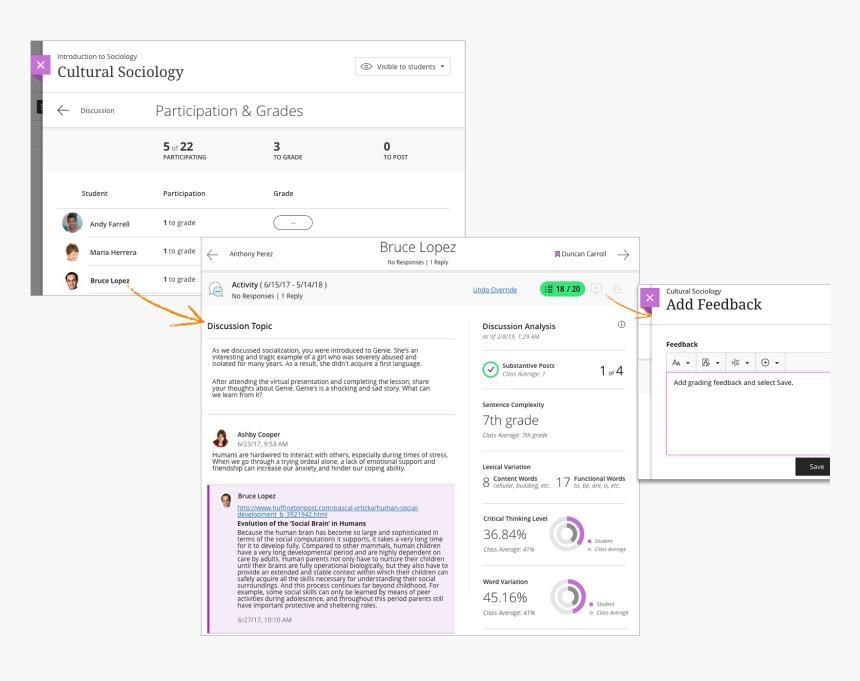Go to previous student Anthony Perez arrow
Image resolution: width=860 pixels, height=681 pixels.
click(213, 254)
